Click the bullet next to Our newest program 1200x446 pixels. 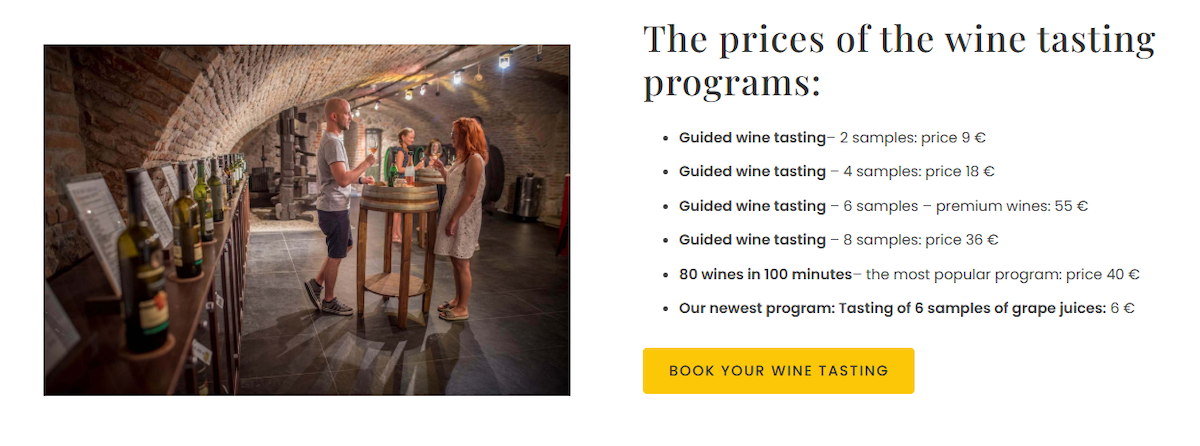point(666,308)
